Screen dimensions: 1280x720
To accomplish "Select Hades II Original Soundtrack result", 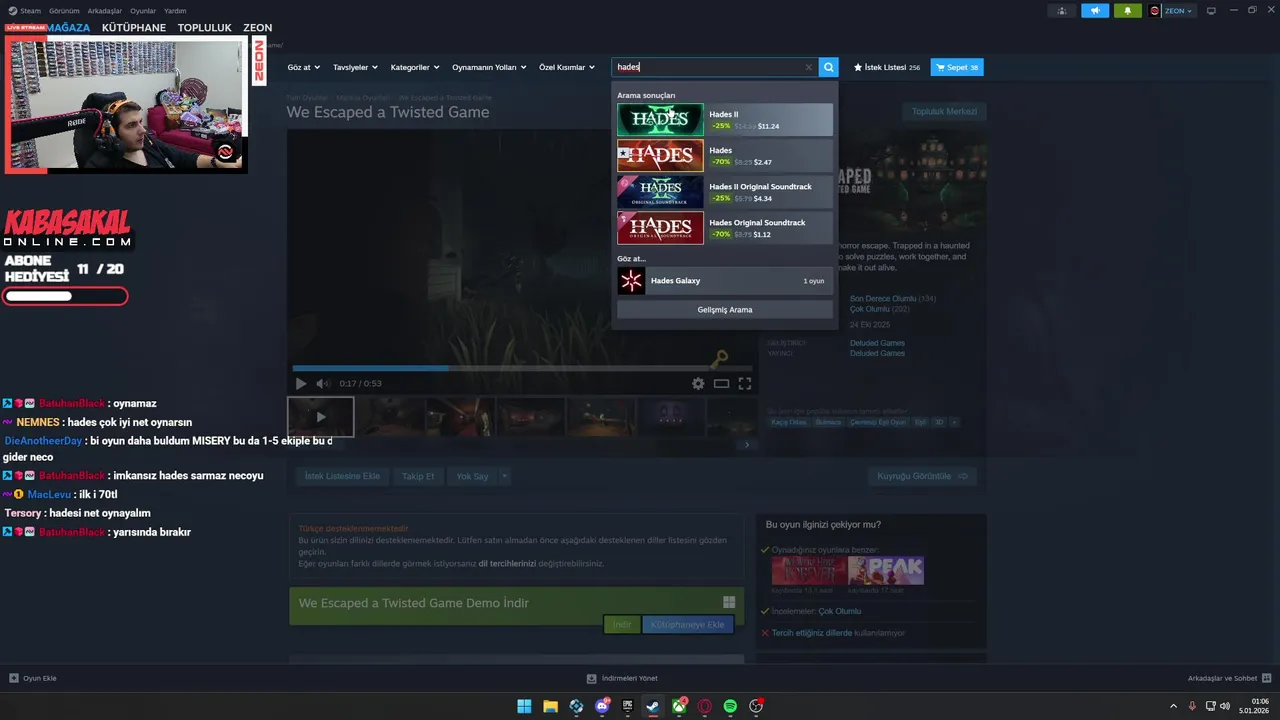I will point(725,192).
